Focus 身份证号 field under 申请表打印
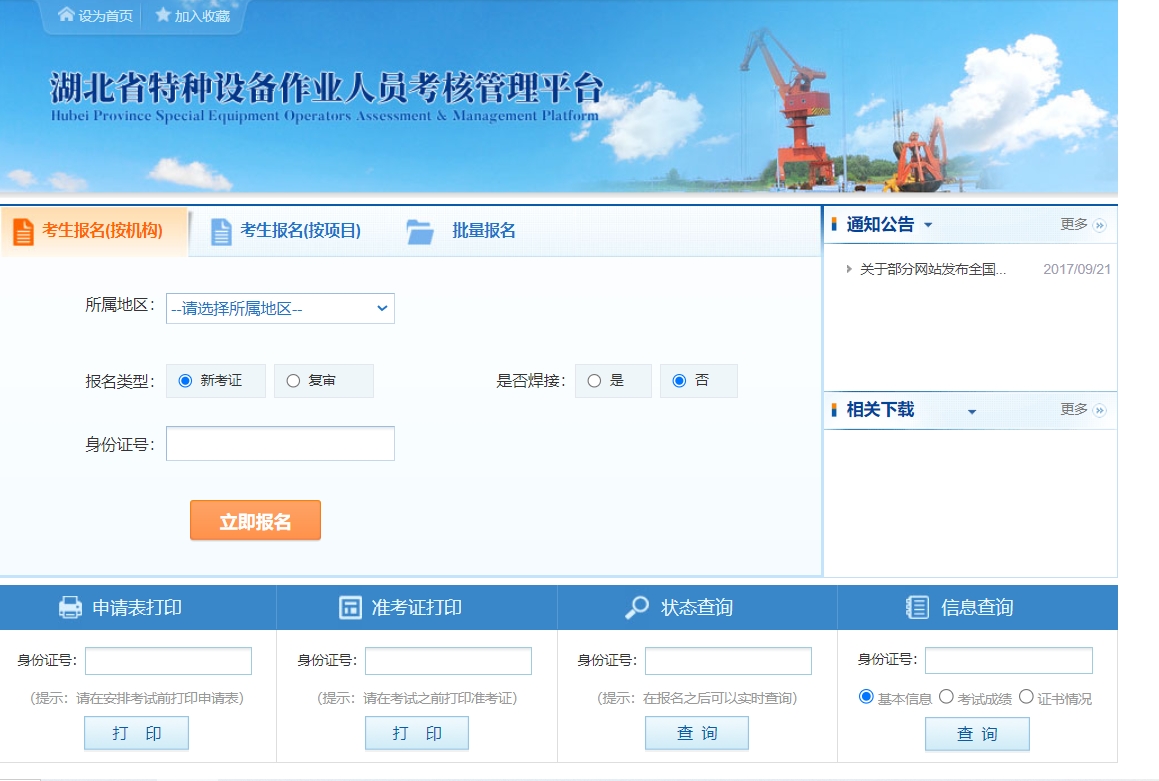The width and height of the screenshot is (1159, 781). point(169,661)
